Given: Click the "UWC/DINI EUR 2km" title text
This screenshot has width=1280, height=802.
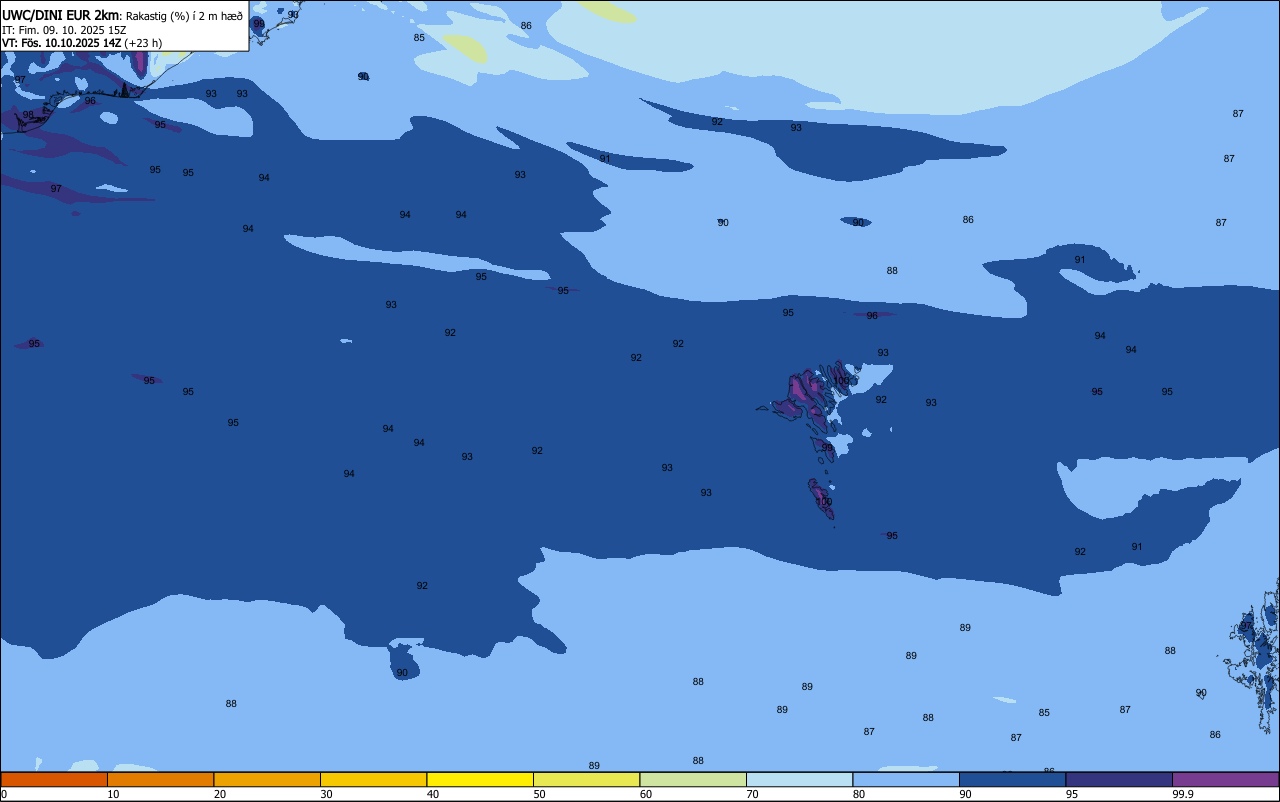Looking at the screenshot, I should point(61,15).
